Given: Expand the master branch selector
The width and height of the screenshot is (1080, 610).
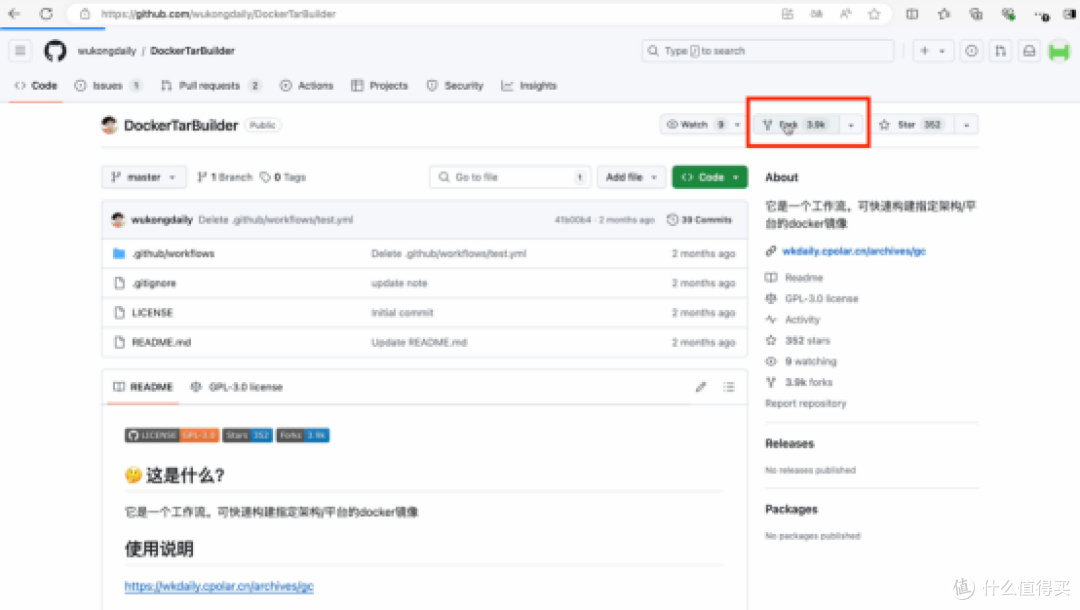Looking at the screenshot, I should coord(143,177).
